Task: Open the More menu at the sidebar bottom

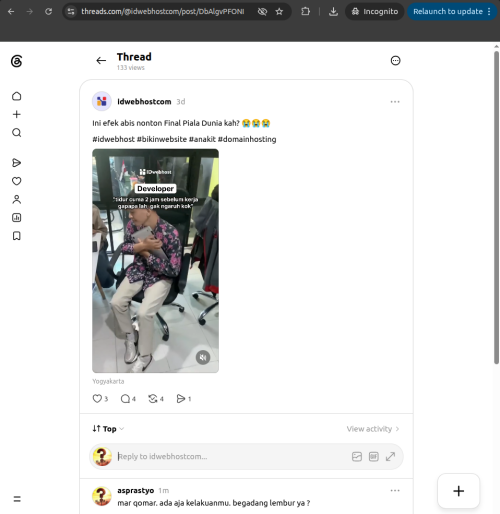Action: pos(17,499)
